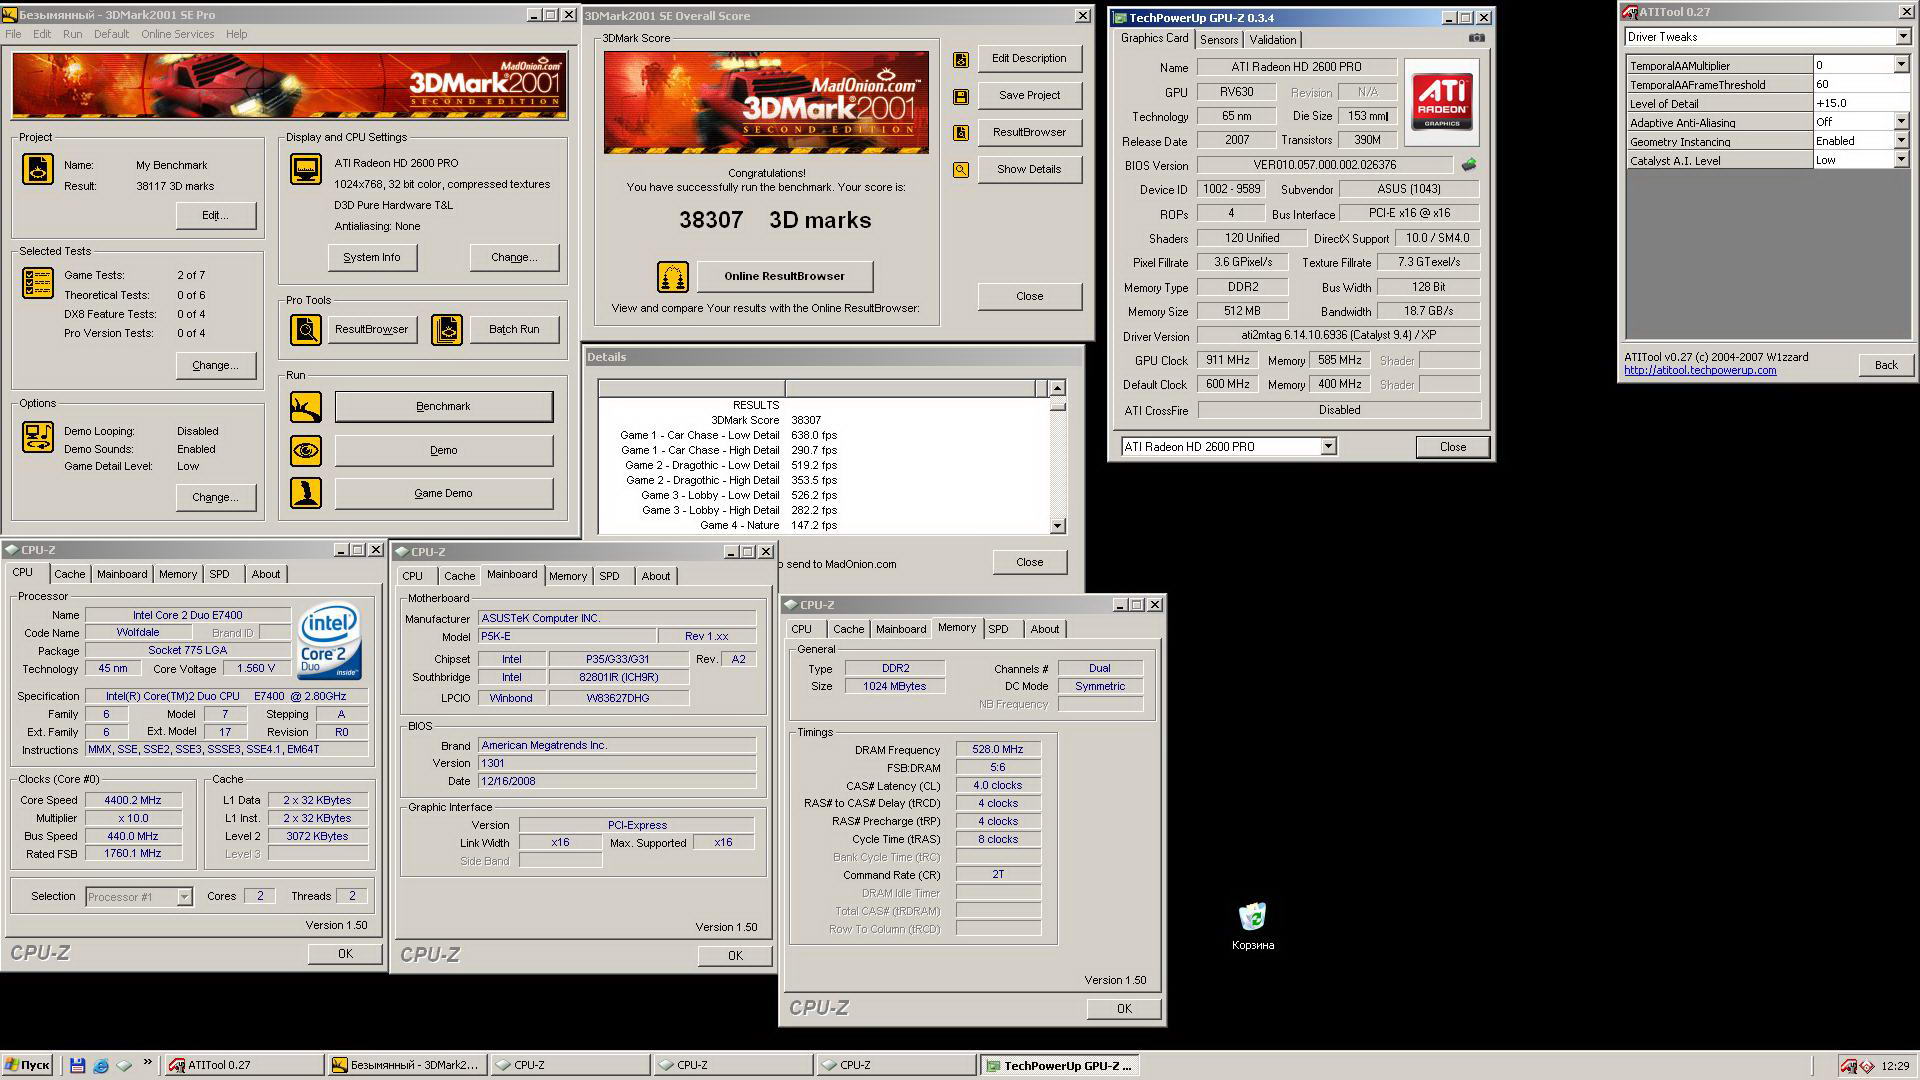This screenshot has width=1920, height=1080.
Task: Click the monitor icon in Display settings
Action: click(x=306, y=169)
